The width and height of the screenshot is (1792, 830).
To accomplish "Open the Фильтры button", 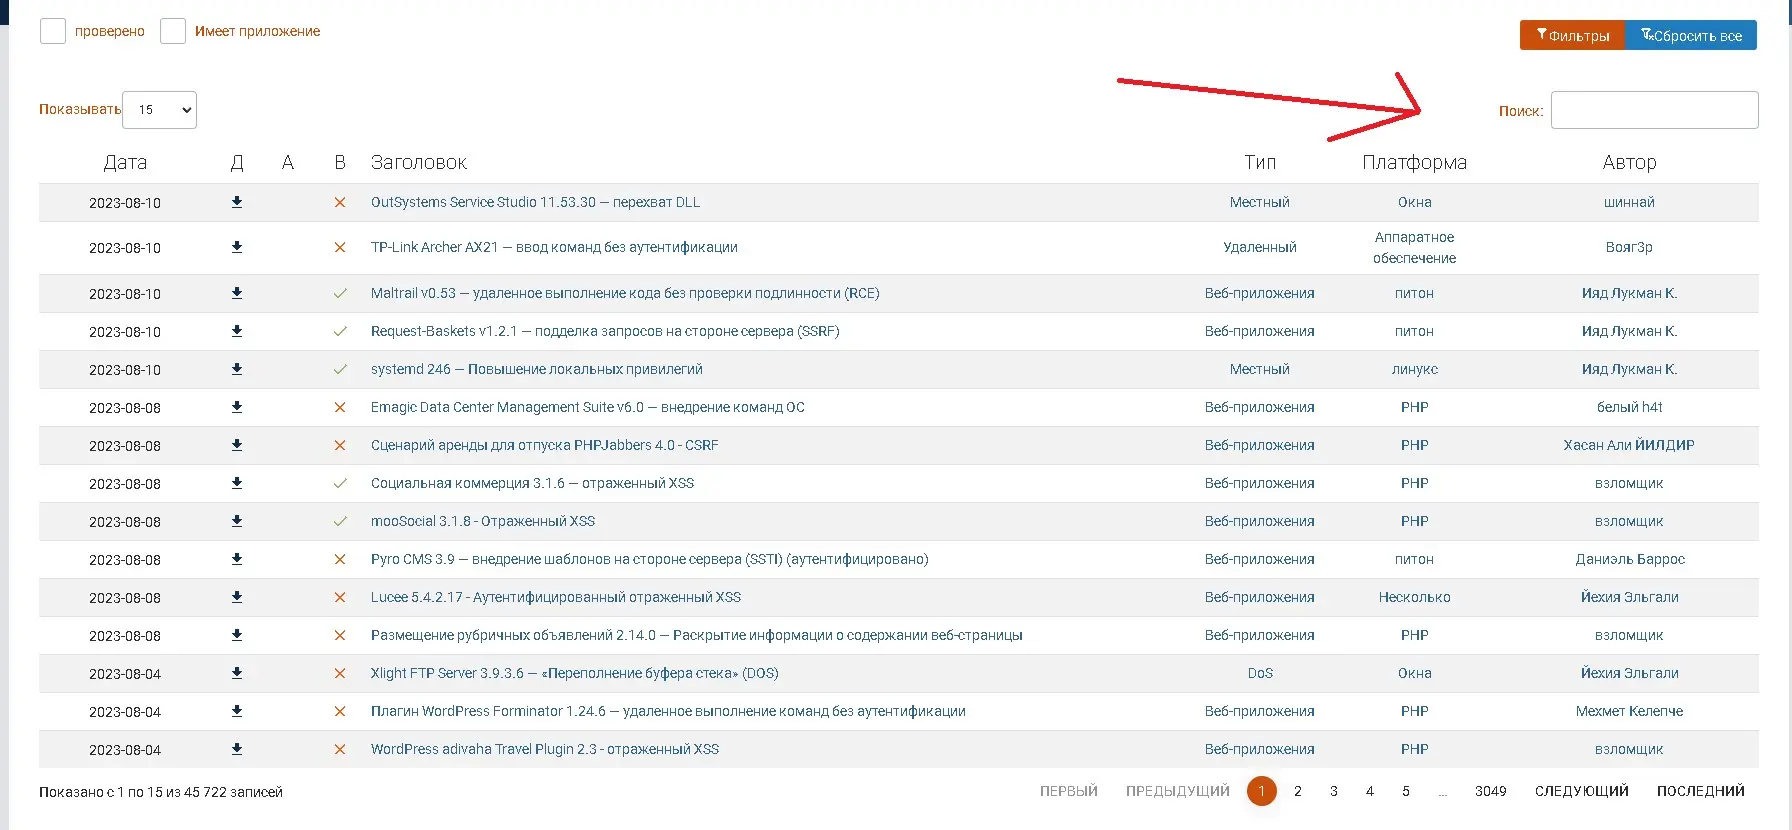I will tap(1573, 35).
